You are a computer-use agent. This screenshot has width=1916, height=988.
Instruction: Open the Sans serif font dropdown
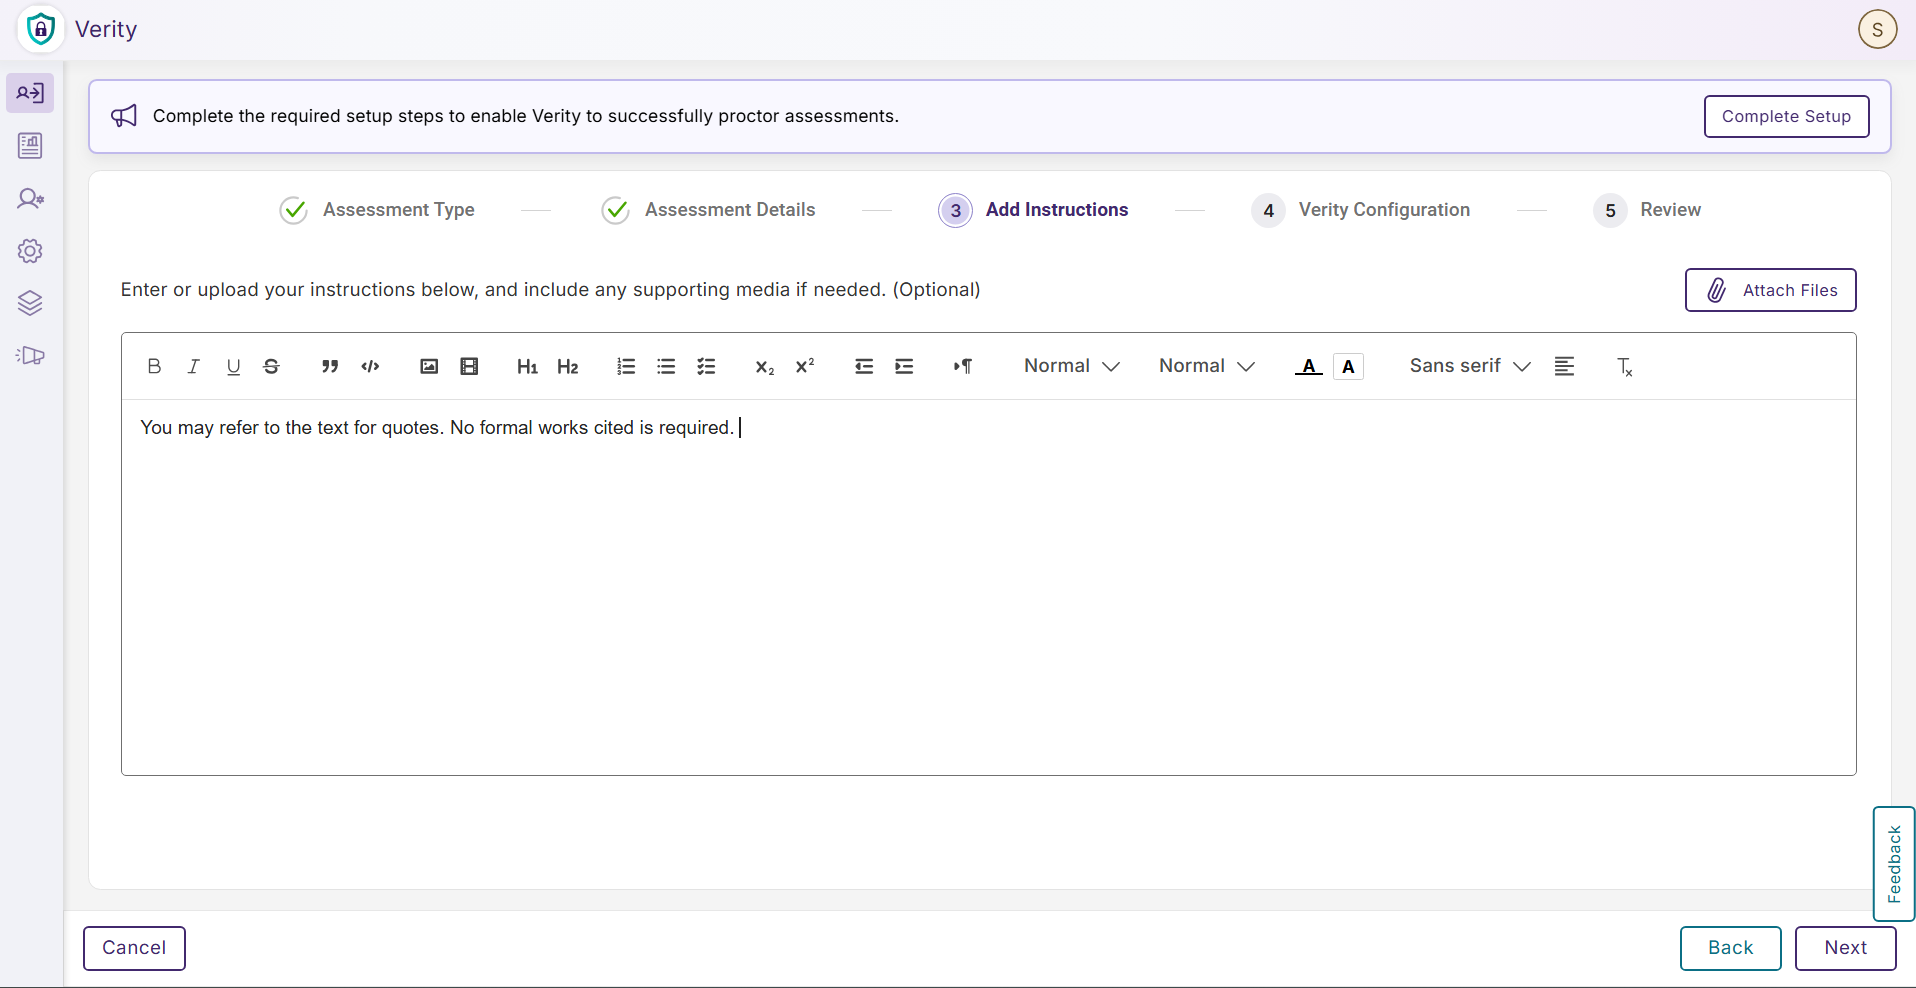pos(1470,366)
